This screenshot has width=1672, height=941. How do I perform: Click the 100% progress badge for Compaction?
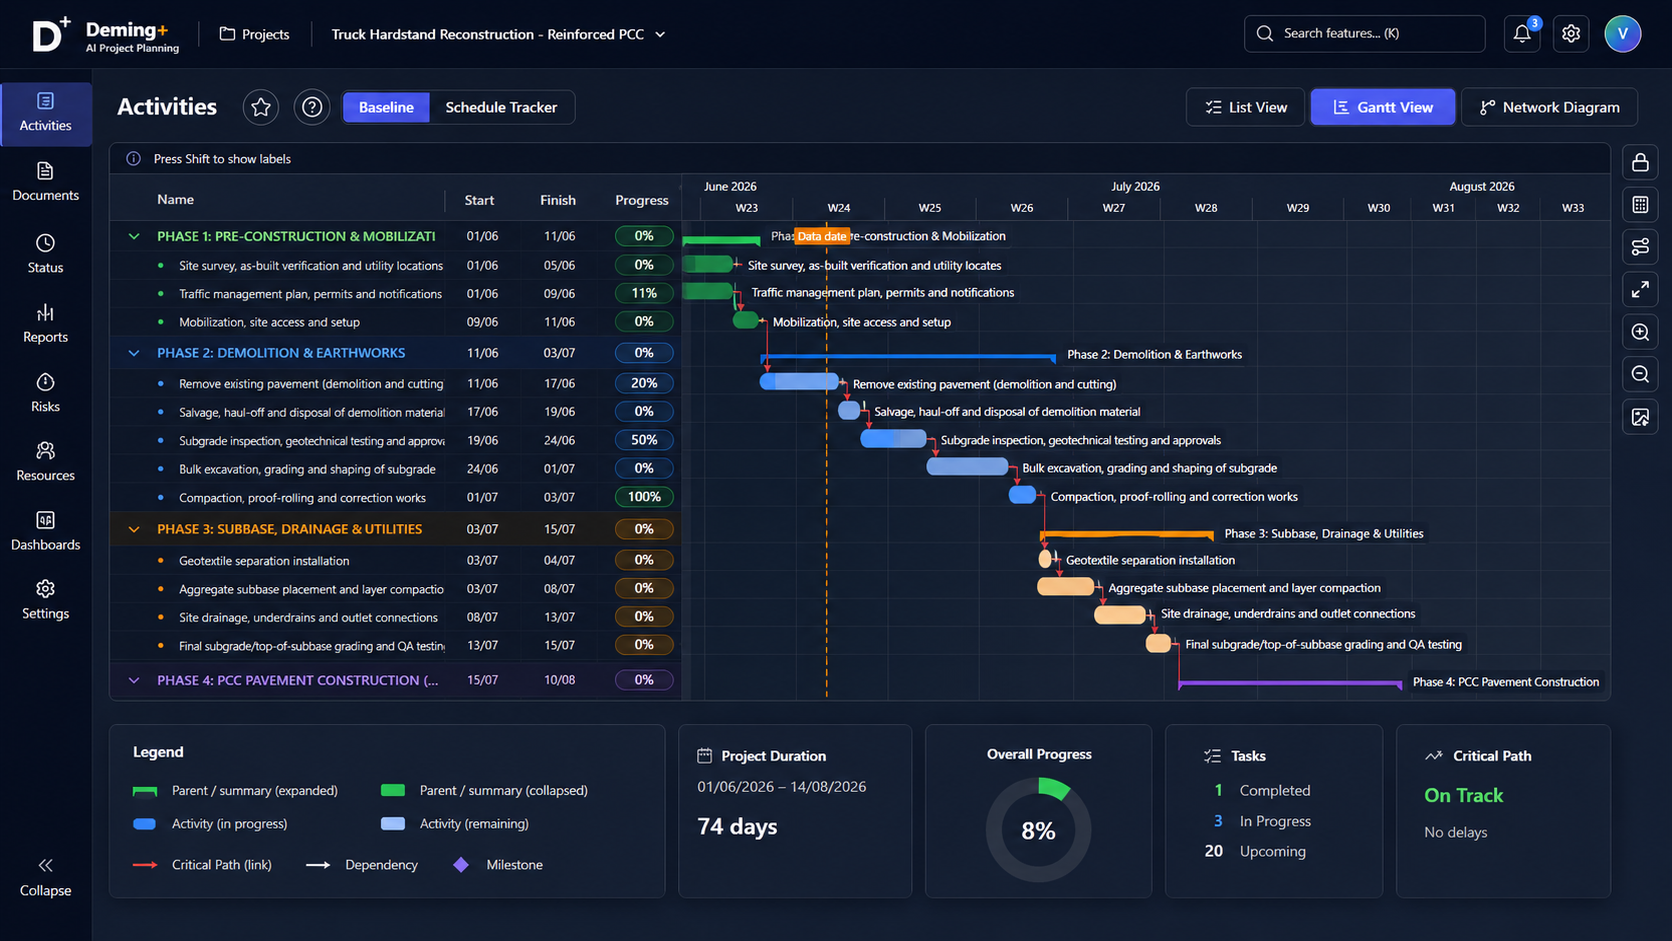click(644, 497)
